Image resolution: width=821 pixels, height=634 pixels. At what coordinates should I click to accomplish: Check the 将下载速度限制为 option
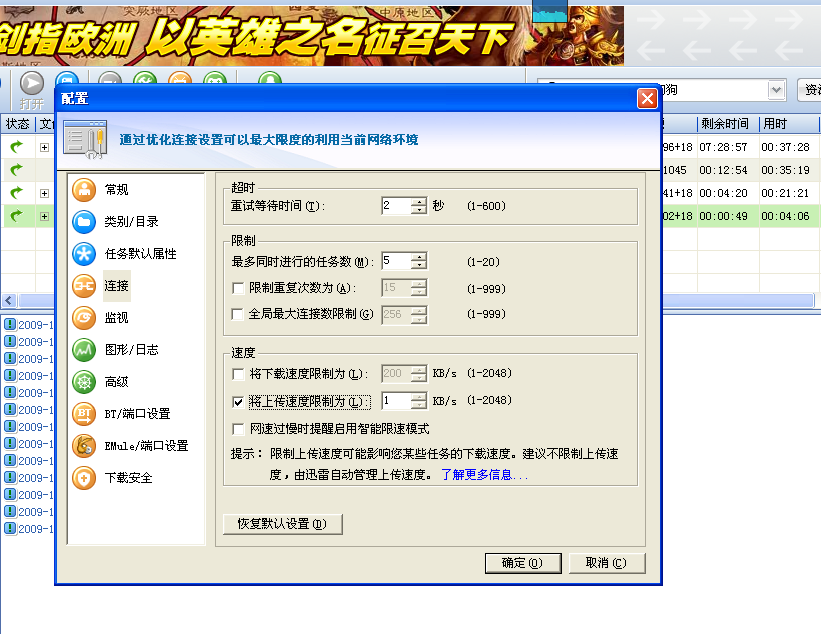pyautogui.click(x=238, y=375)
